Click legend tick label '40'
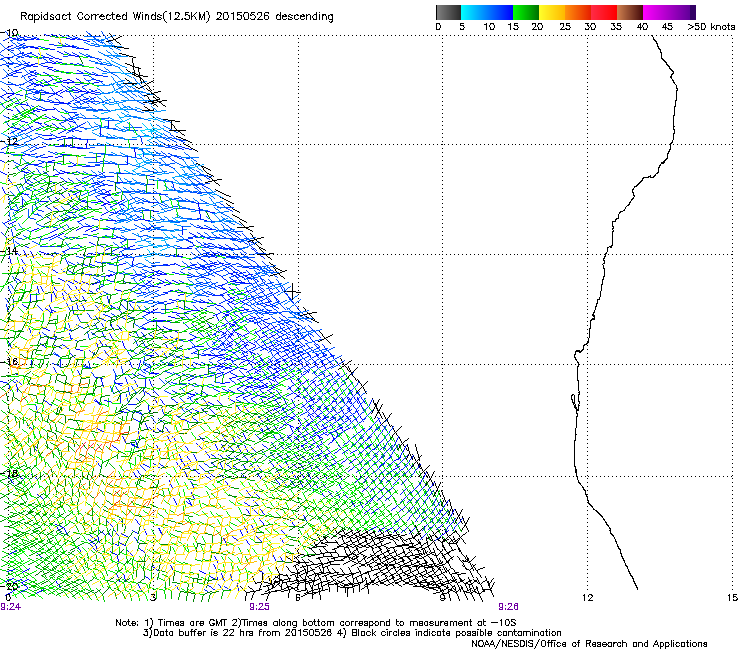Image resolution: width=740 pixels, height=650 pixels. coord(642,27)
